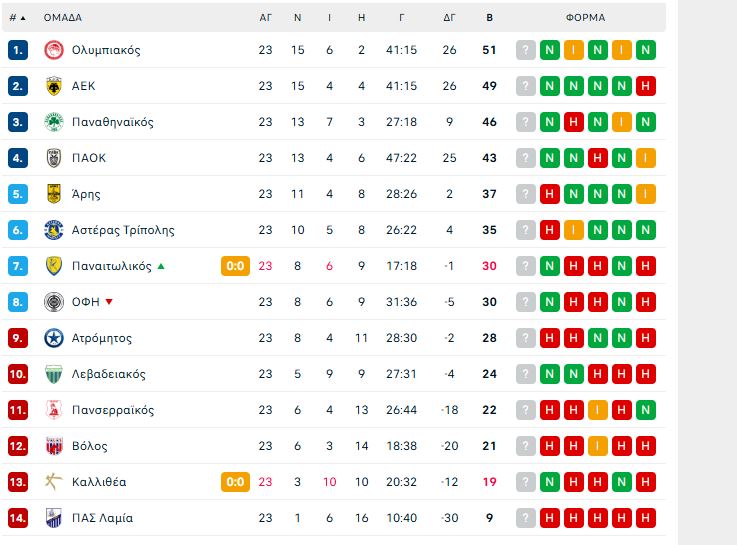
Task: Open the Καλλιθέα live 0:0 score badge
Action: point(235,482)
